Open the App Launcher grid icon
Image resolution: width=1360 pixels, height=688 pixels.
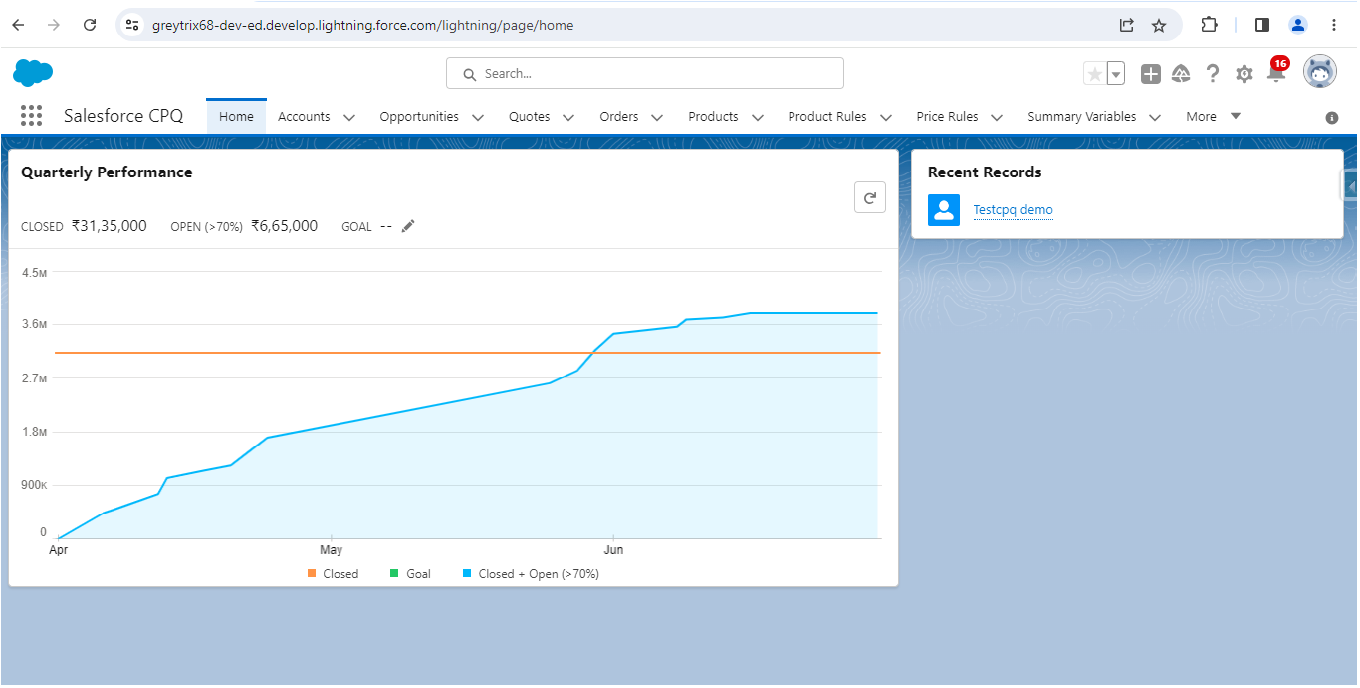pyautogui.click(x=31, y=116)
